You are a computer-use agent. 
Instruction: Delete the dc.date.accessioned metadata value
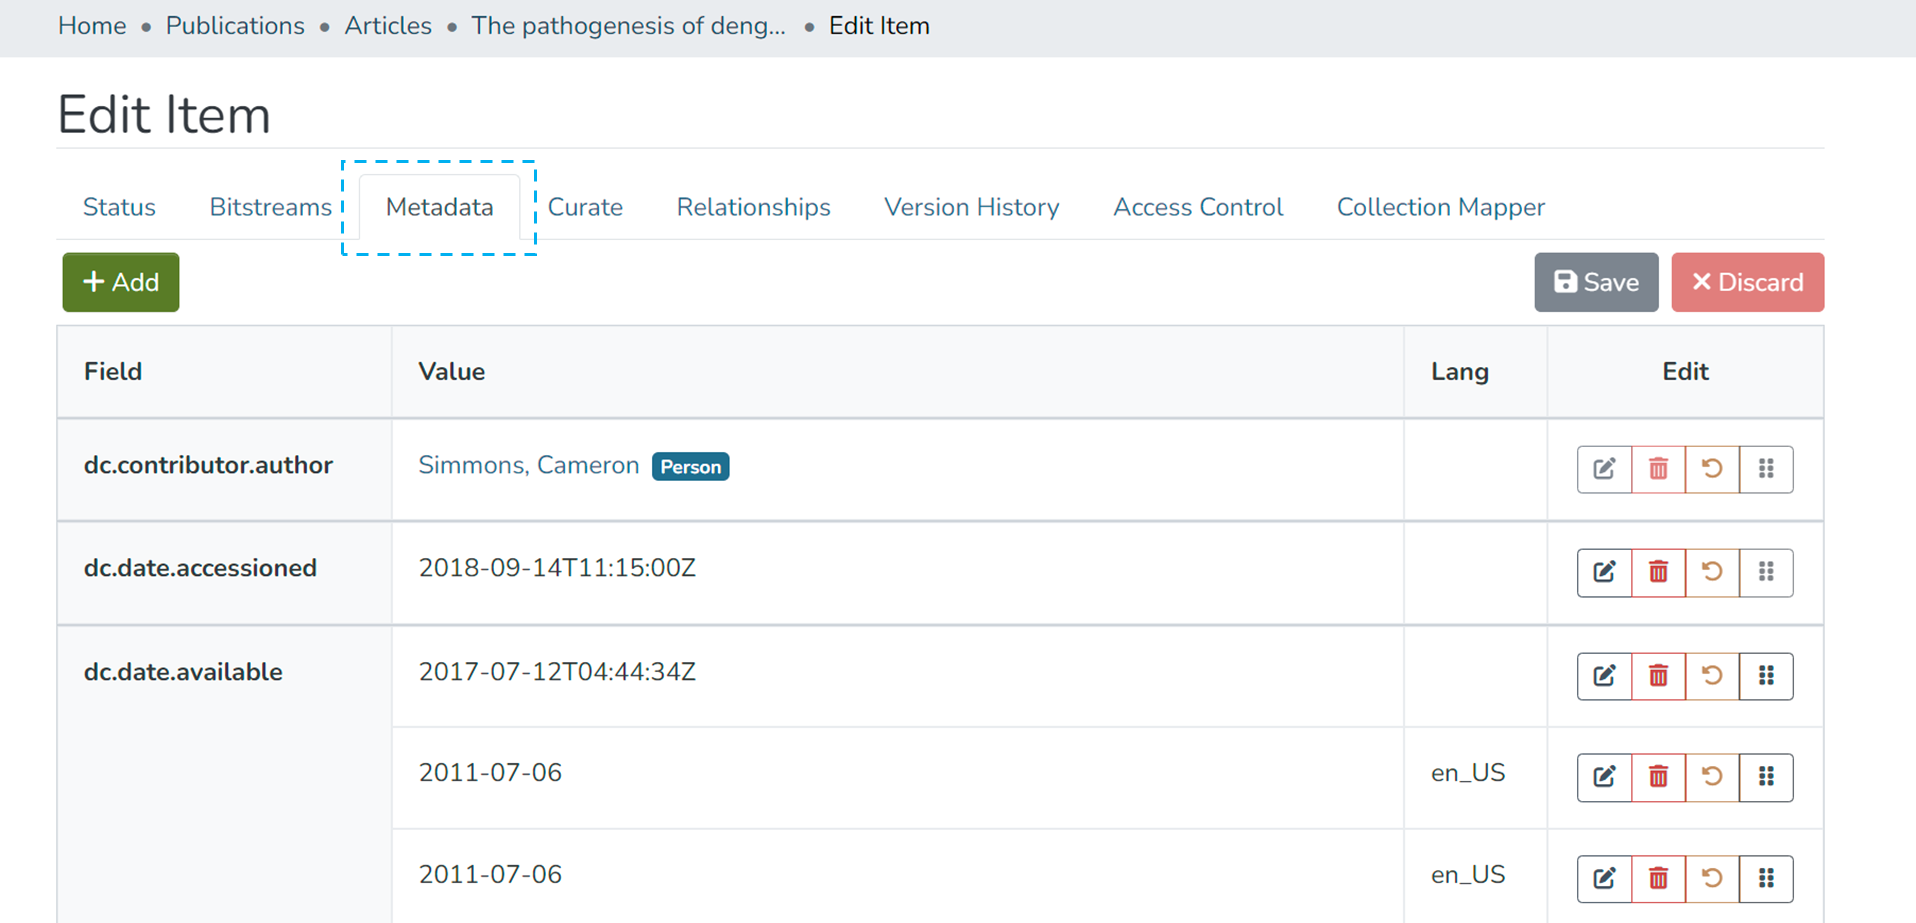[x=1658, y=572]
